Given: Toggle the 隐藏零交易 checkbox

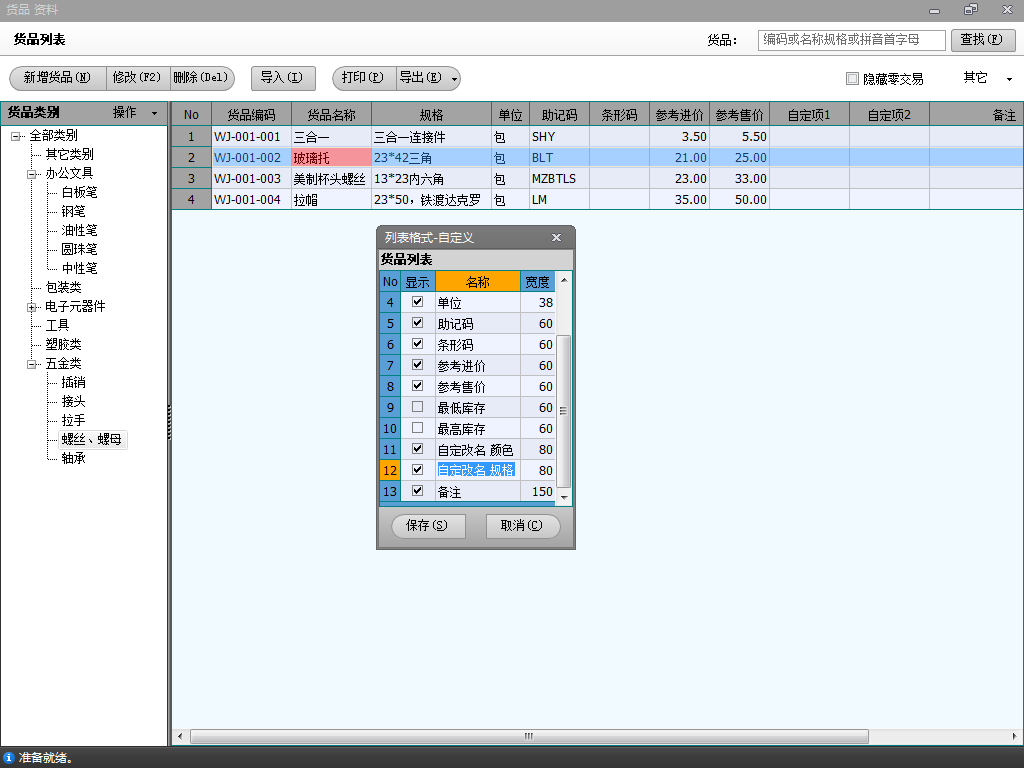Looking at the screenshot, I should coord(852,78).
